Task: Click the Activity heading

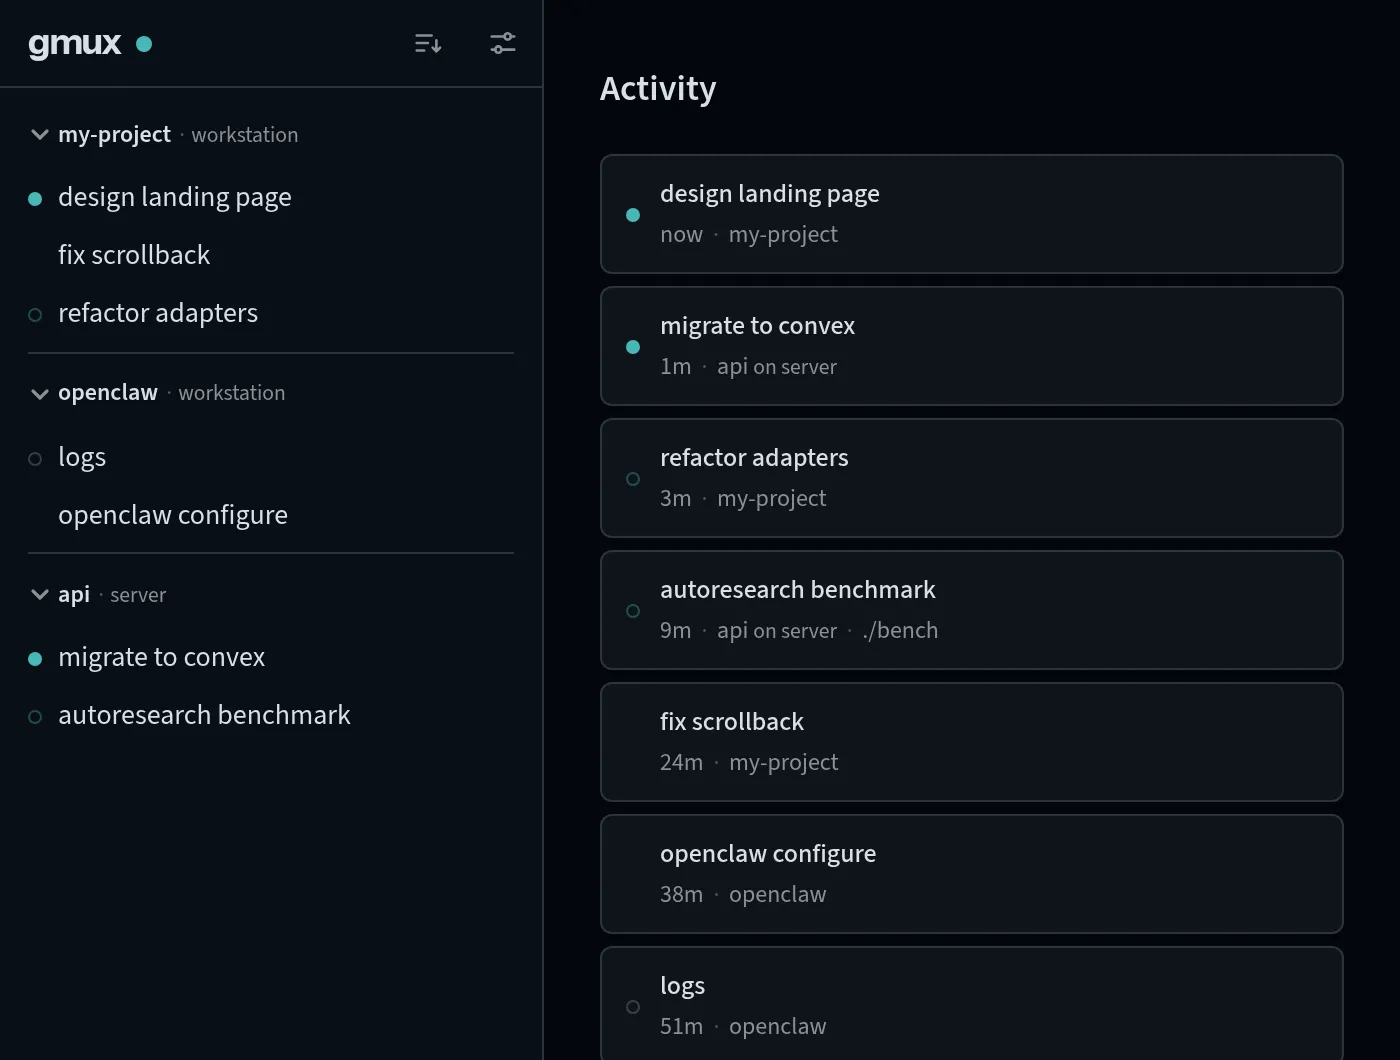Action: [658, 89]
